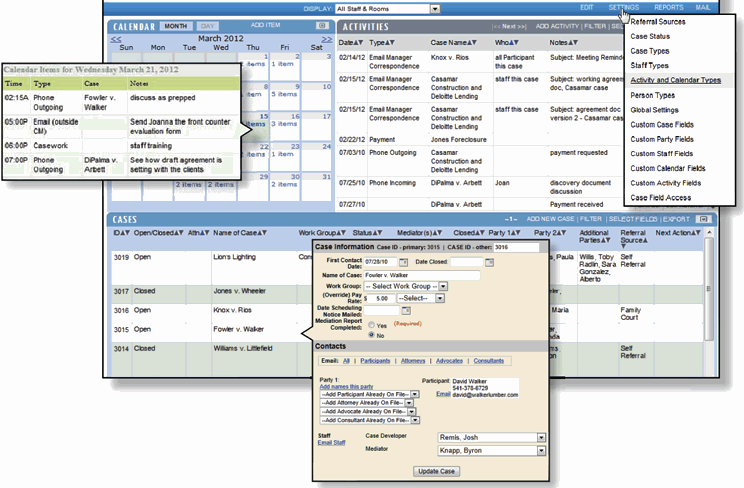Collapse the Calendar panel using header icon

pos(322,26)
